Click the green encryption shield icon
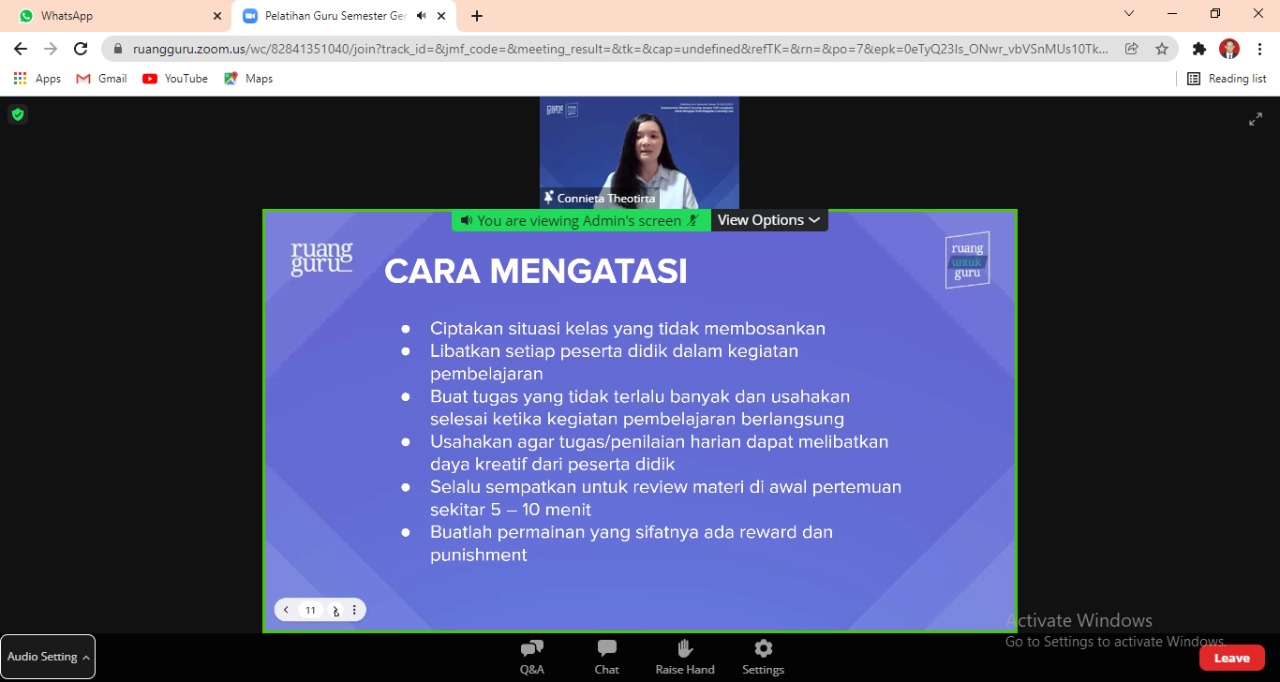 [18, 115]
